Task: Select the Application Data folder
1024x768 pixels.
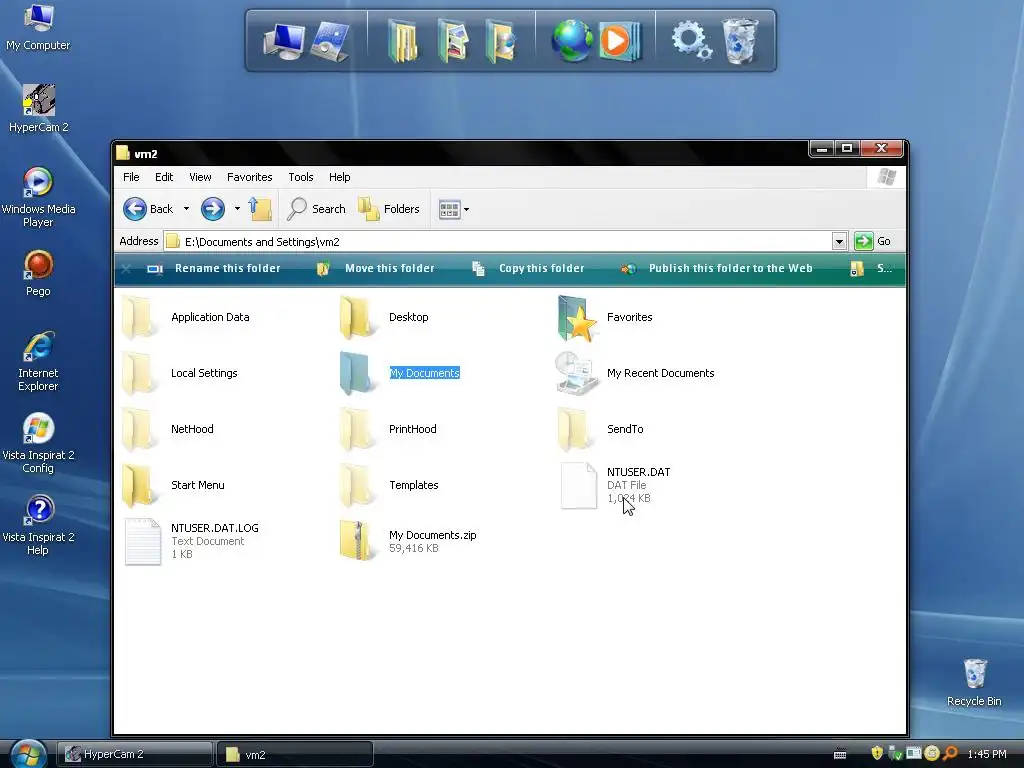Action: pos(186,317)
